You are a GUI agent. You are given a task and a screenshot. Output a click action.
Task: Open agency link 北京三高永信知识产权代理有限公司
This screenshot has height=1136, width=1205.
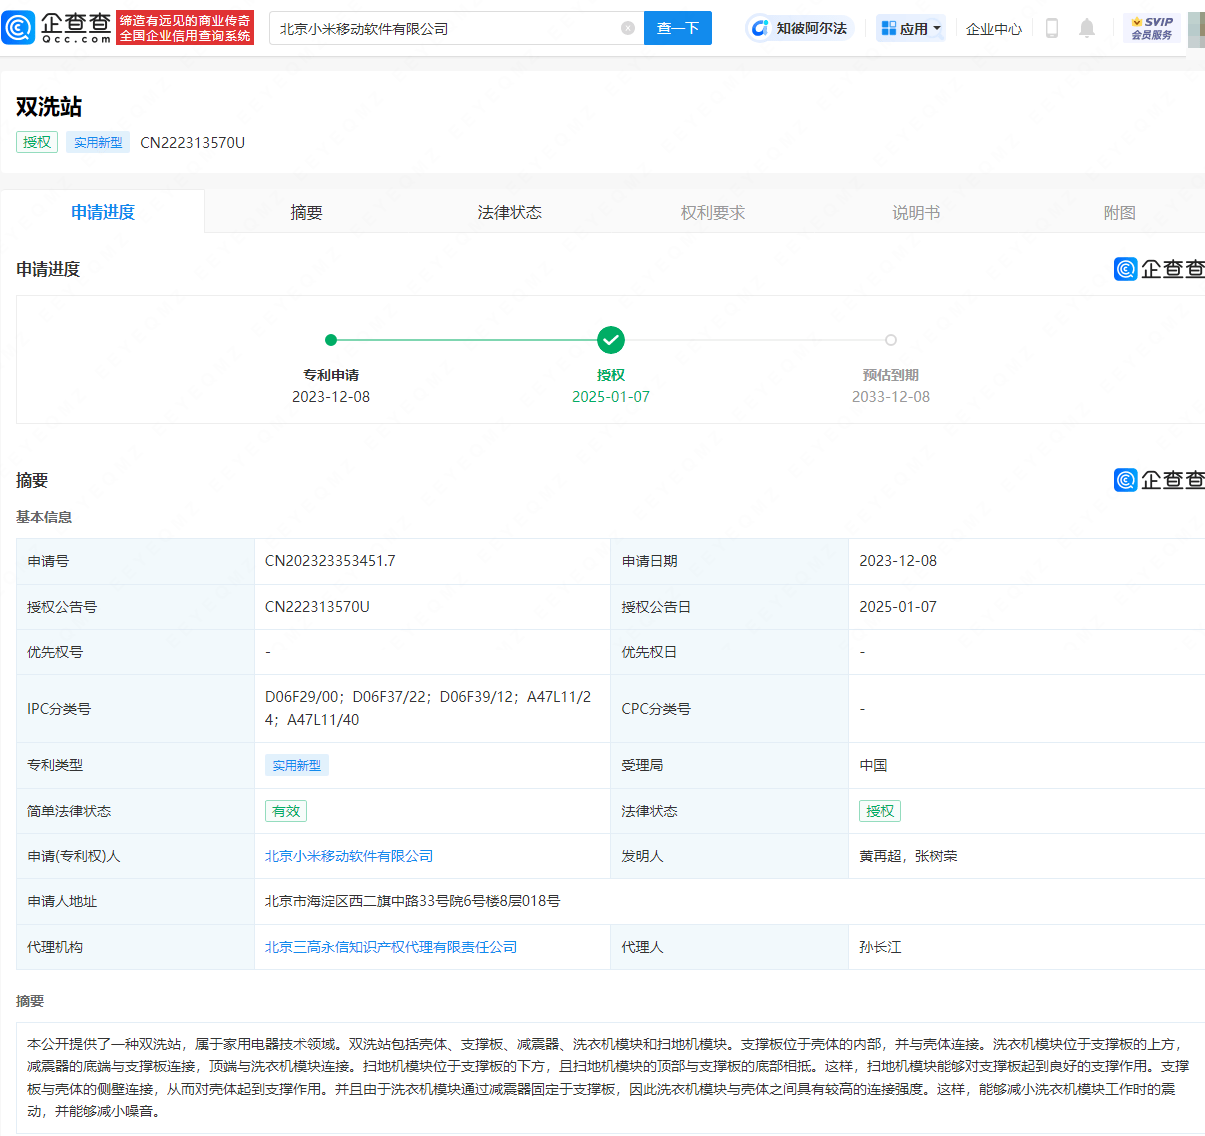pos(391,947)
